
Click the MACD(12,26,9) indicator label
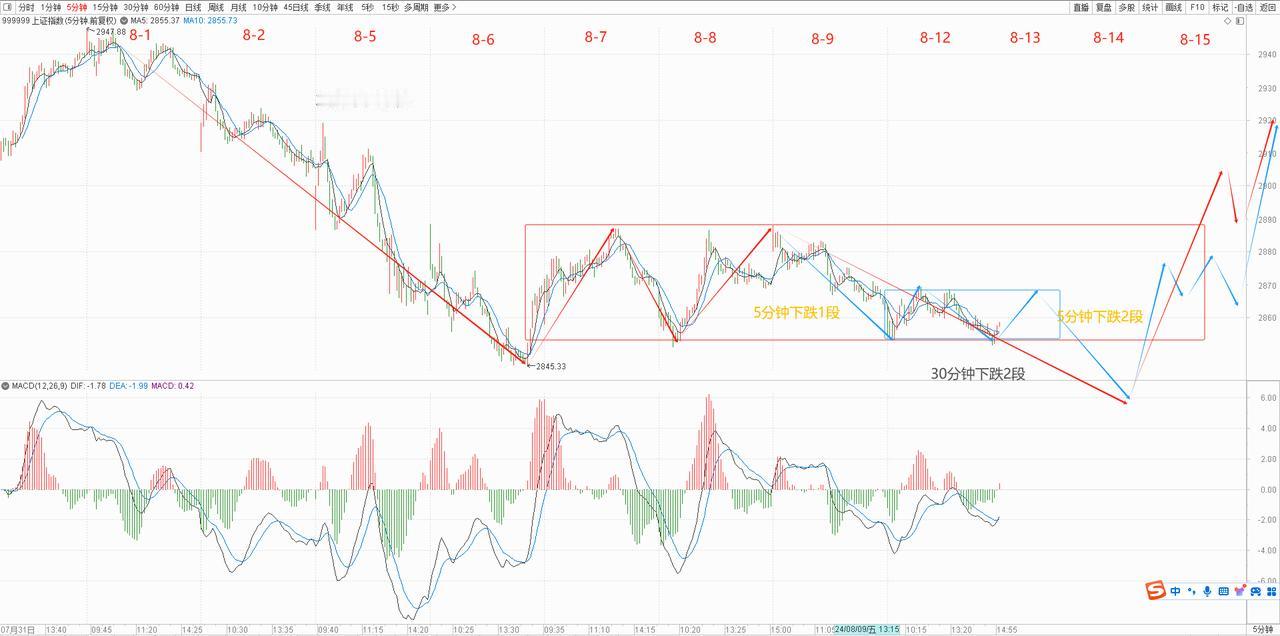click(38, 385)
